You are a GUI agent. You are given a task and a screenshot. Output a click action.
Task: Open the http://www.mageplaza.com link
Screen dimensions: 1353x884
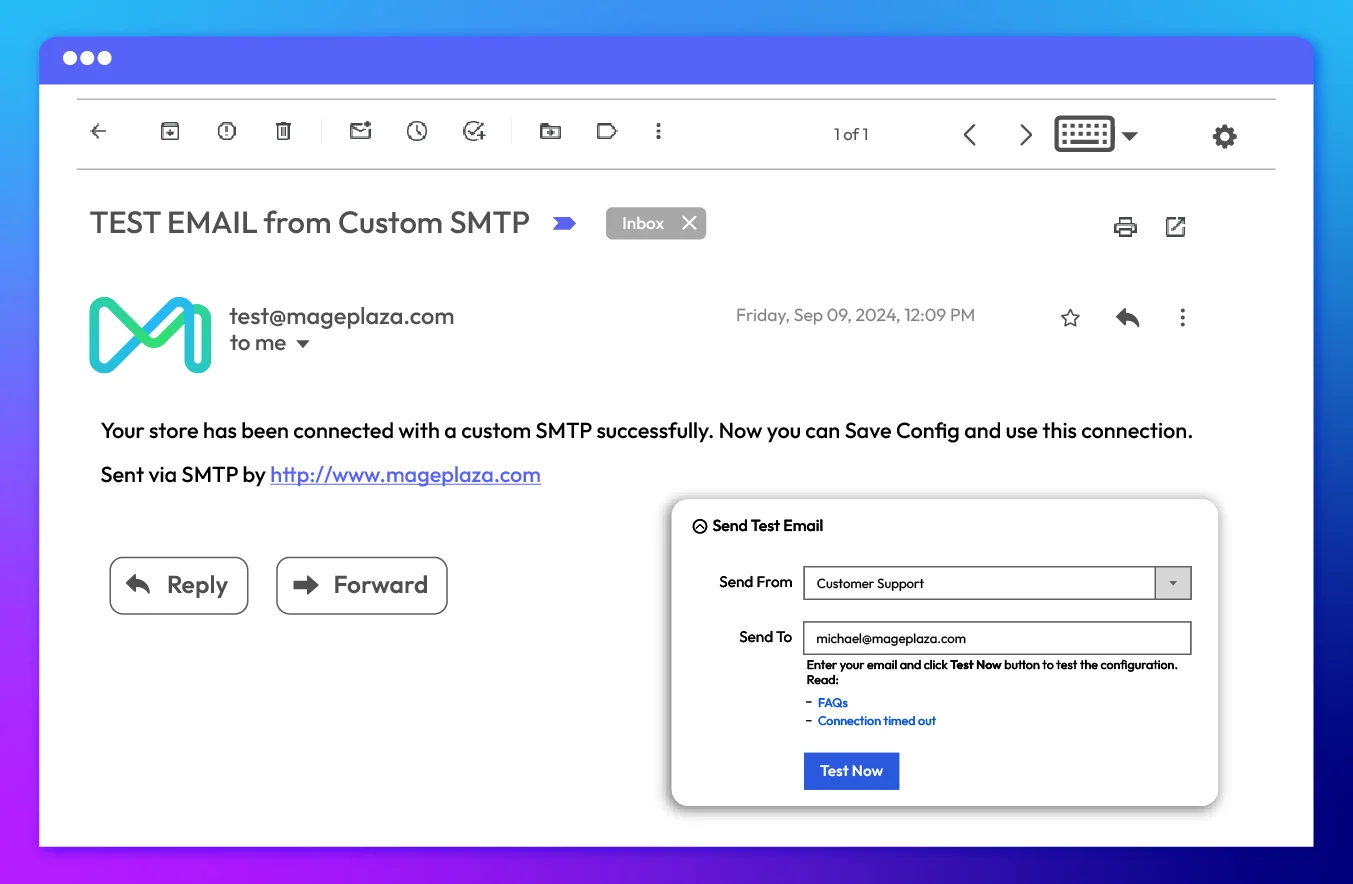(x=405, y=475)
